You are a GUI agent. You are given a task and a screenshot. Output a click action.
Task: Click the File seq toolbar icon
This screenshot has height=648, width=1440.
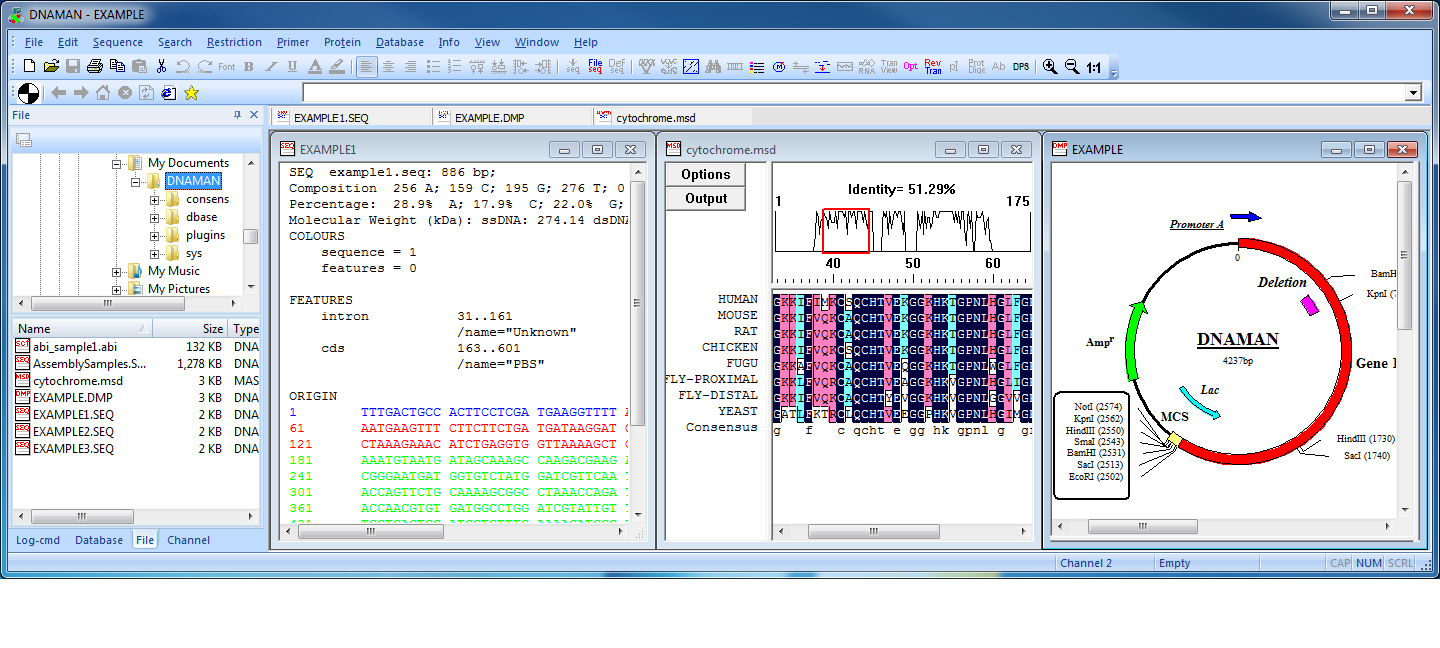pos(595,67)
